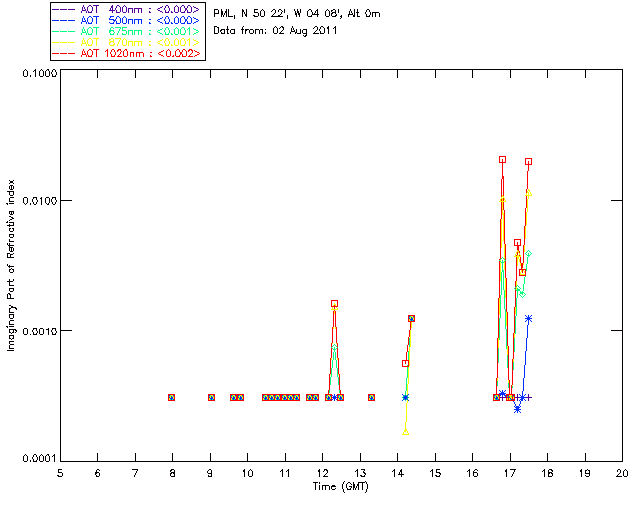This screenshot has width=640, height=512.
Task: Click the highest red square data point
Action: (x=502, y=160)
